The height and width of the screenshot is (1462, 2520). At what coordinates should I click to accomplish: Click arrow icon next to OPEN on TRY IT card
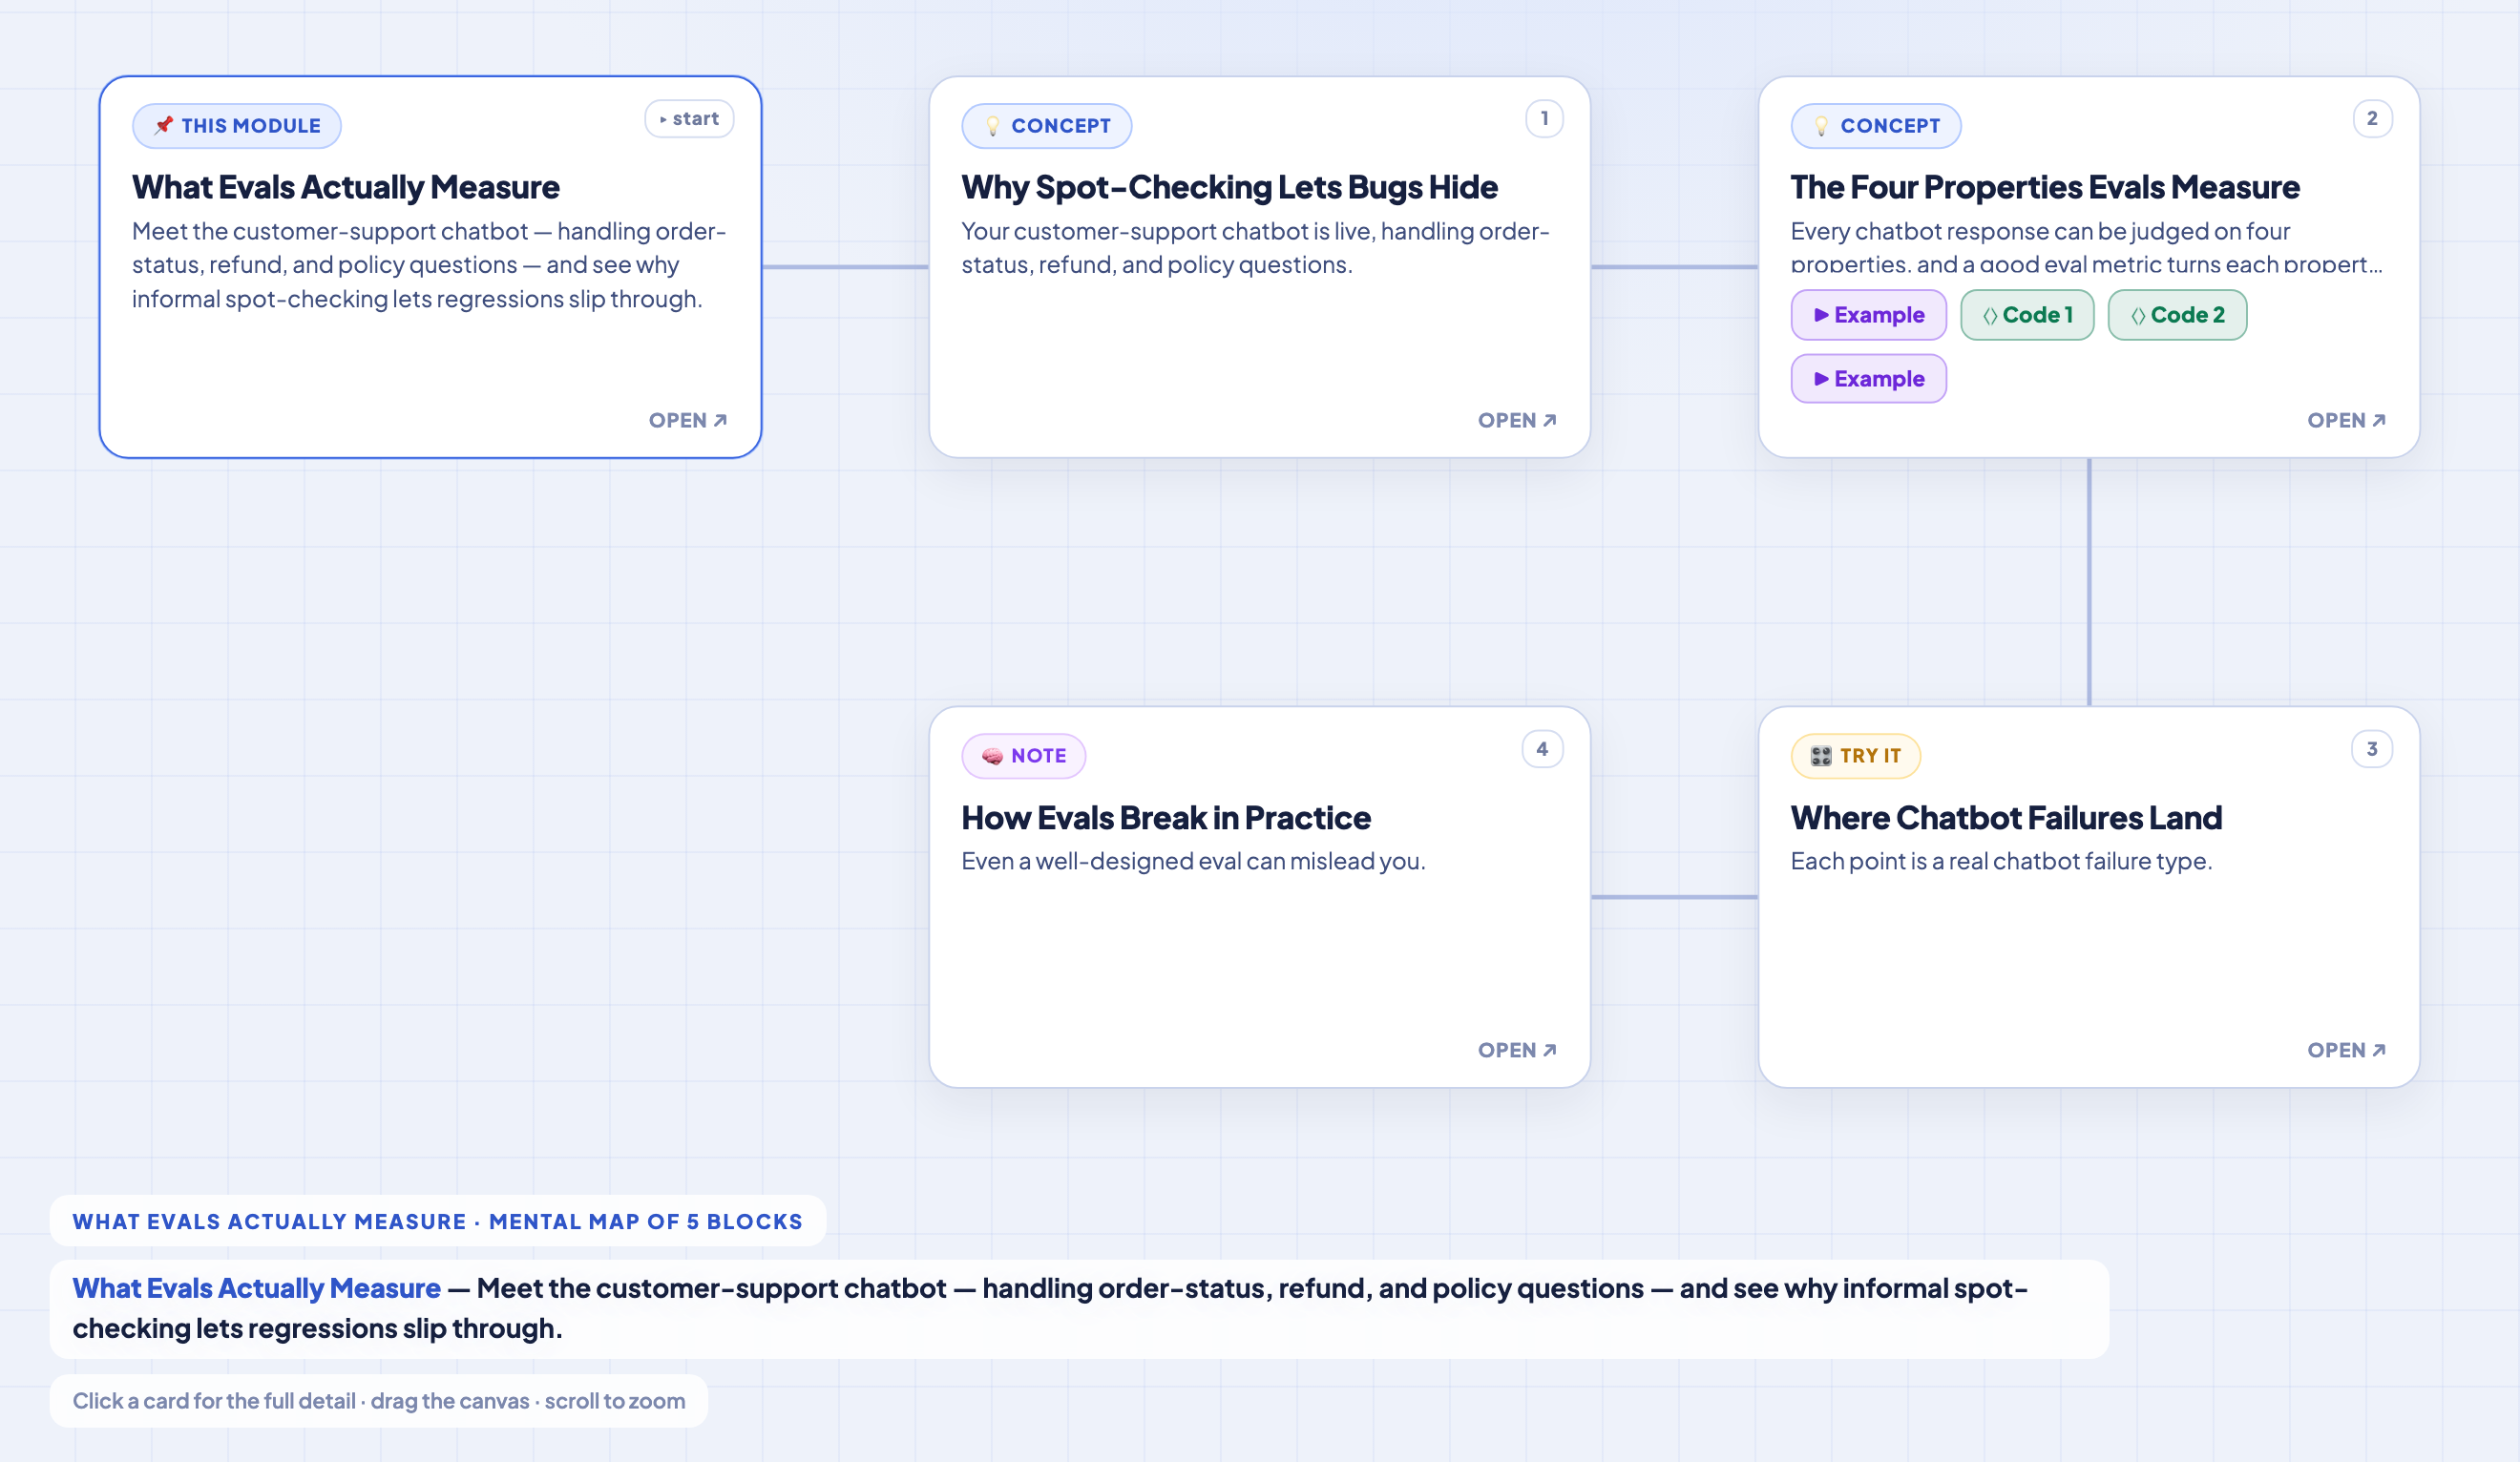(x=2379, y=1050)
